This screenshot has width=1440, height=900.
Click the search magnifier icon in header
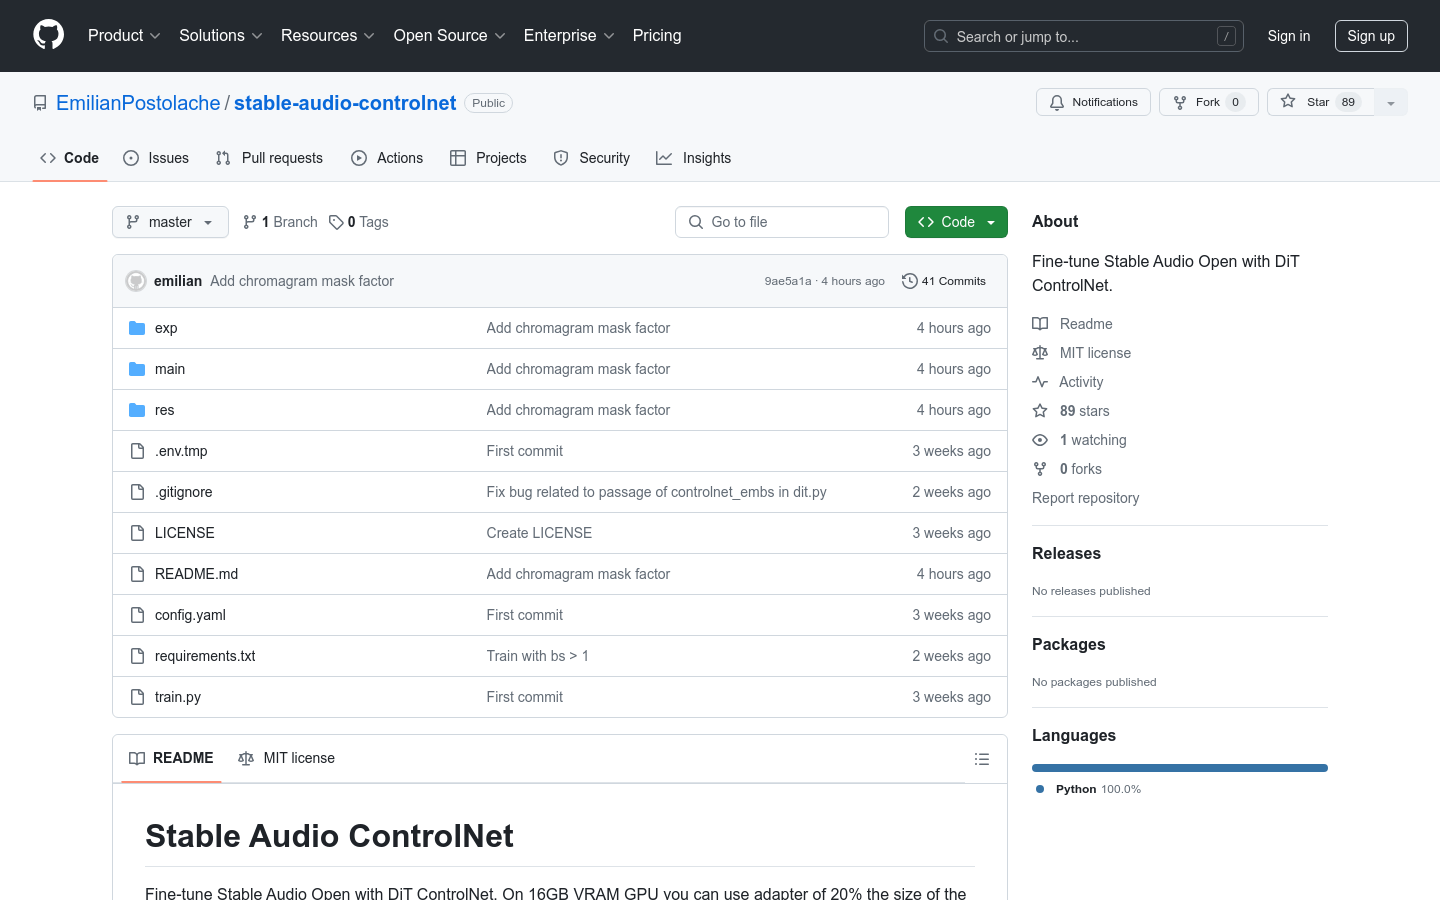click(941, 36)
